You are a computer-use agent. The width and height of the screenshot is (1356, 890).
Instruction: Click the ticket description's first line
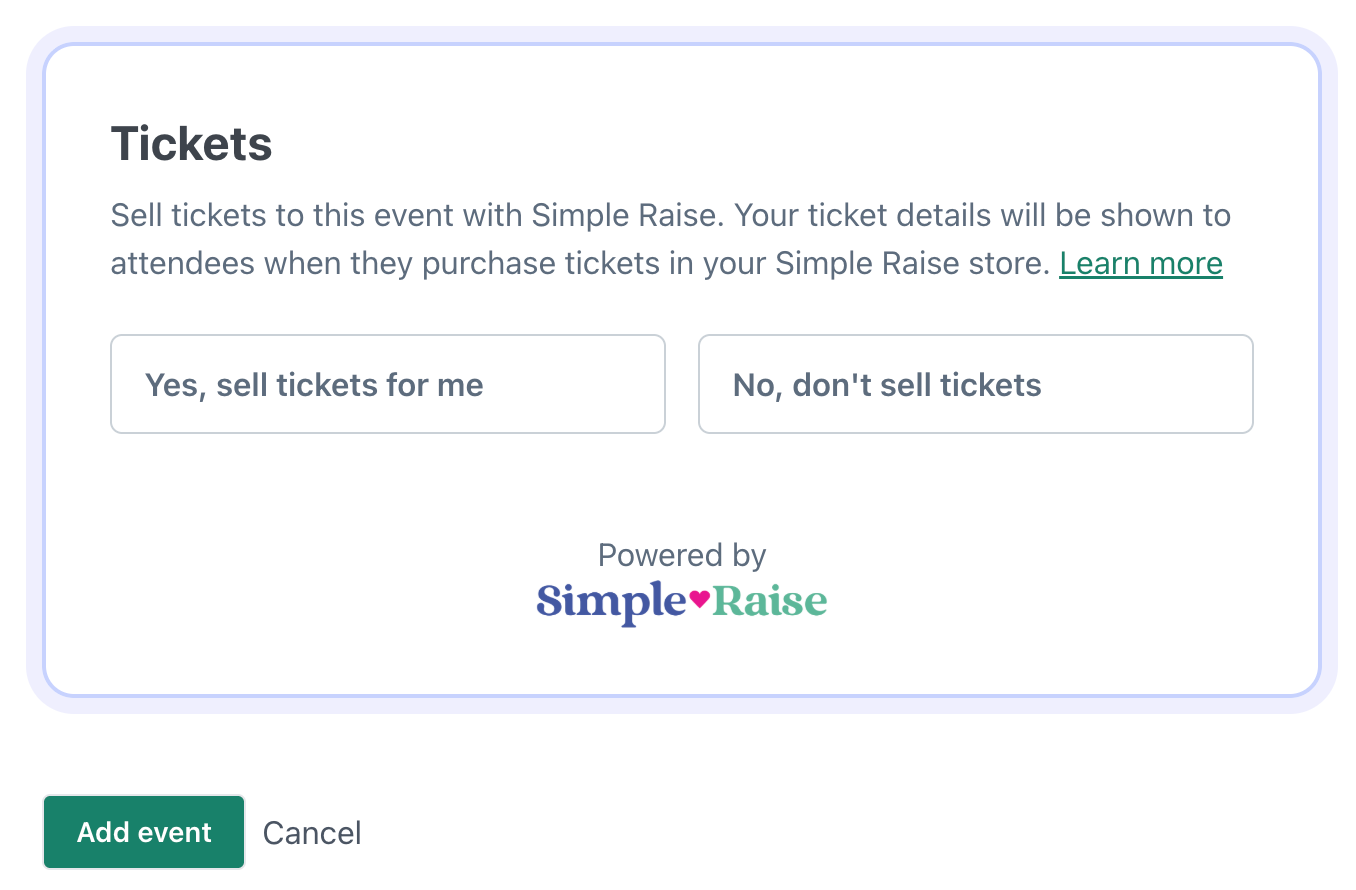click(x=670, y=215)
